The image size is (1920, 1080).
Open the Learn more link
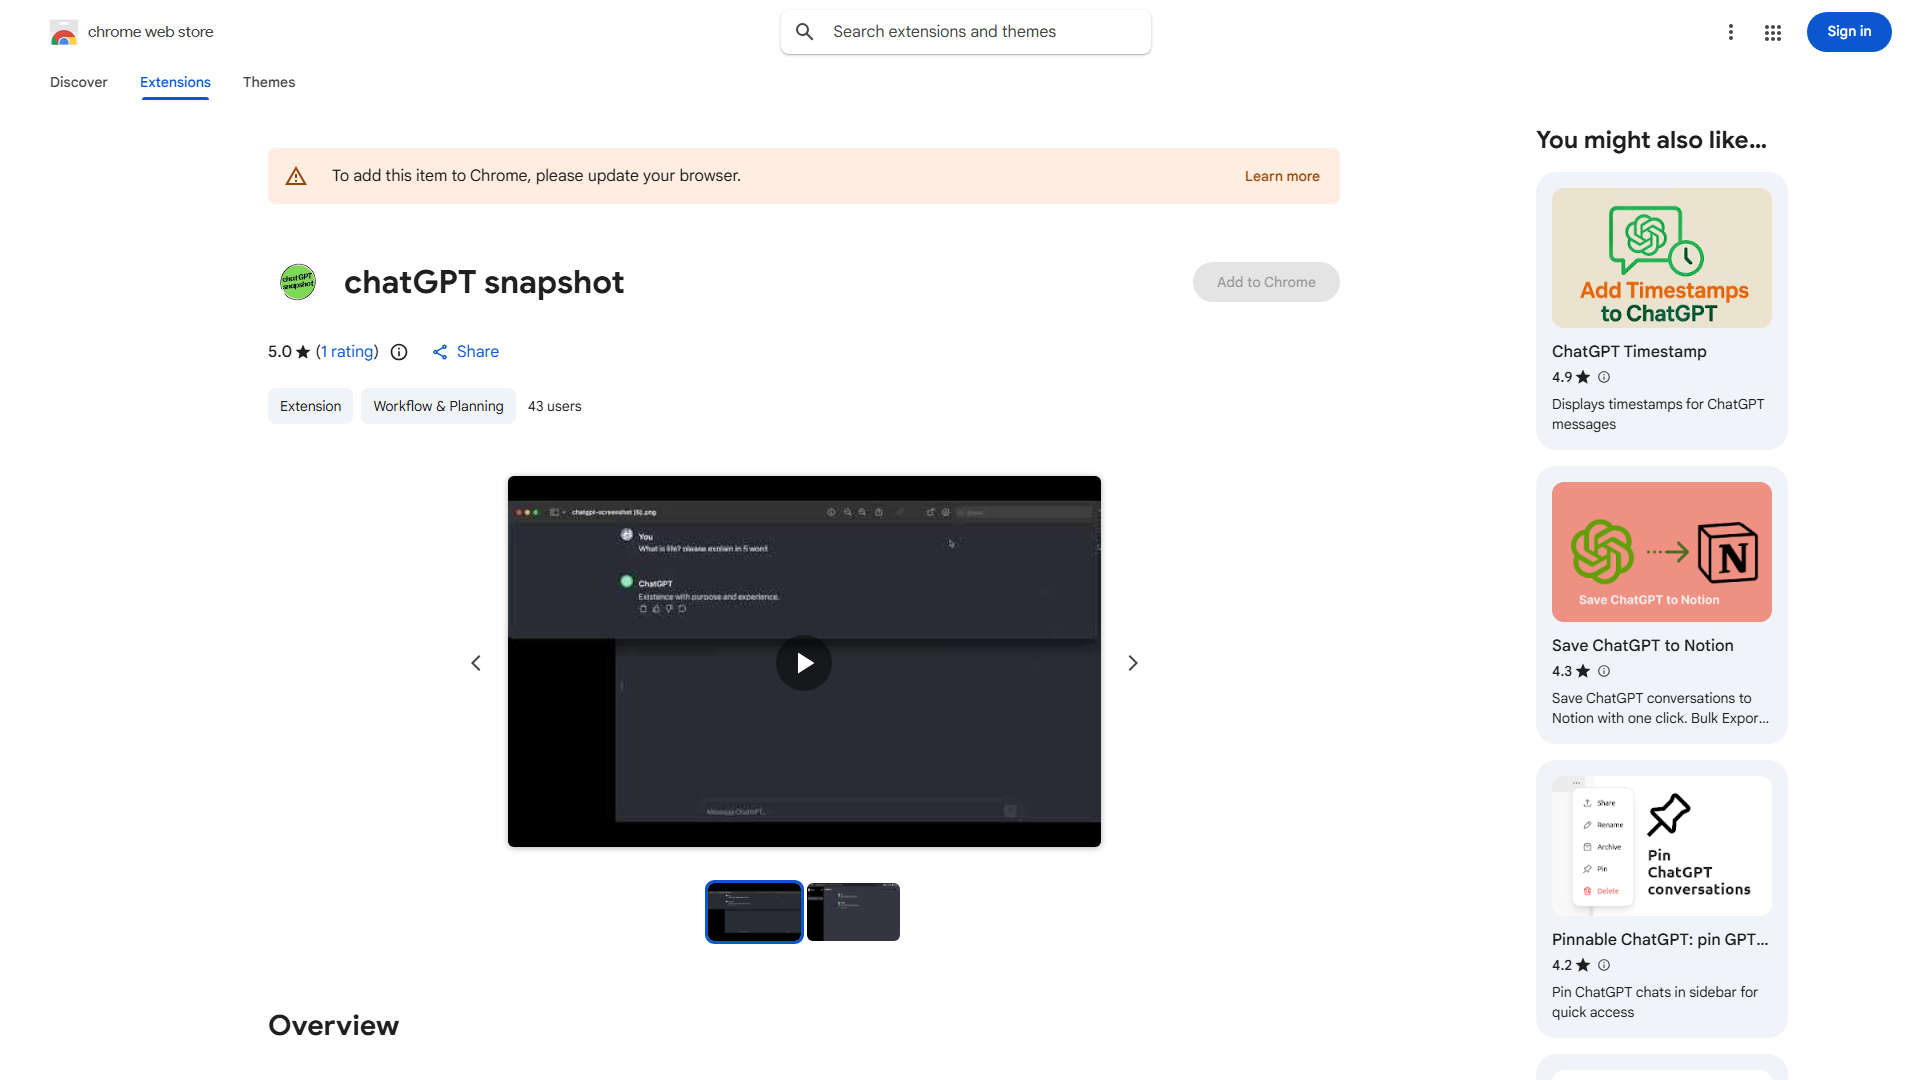pos(1281,175)
